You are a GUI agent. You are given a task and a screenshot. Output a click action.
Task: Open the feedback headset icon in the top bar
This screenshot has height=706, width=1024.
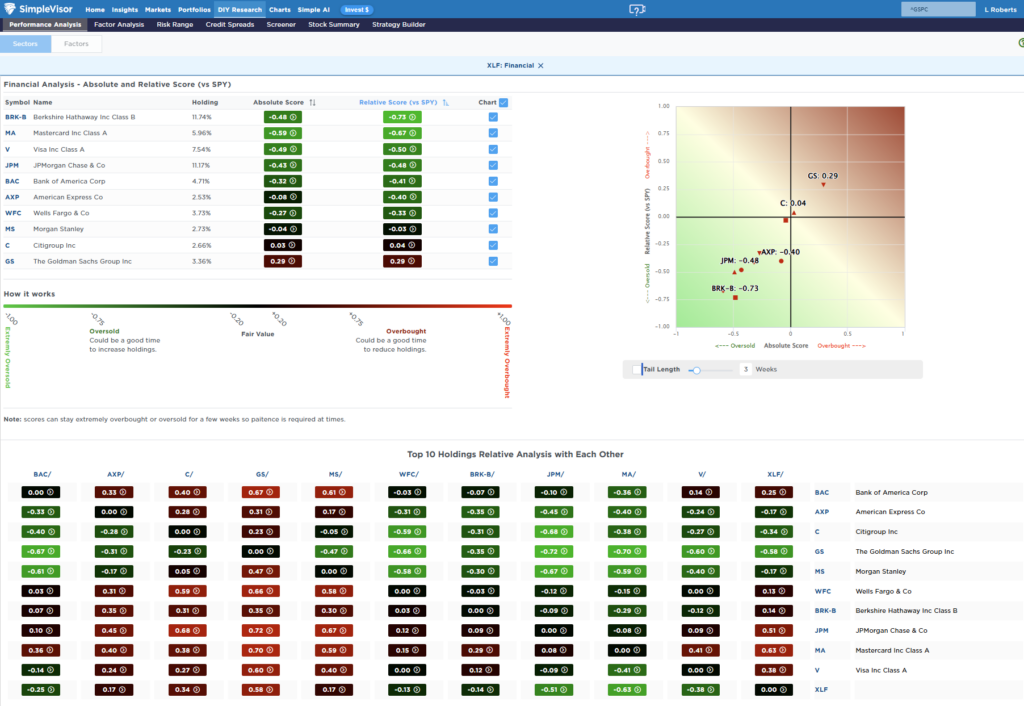[x=637, y=8]
